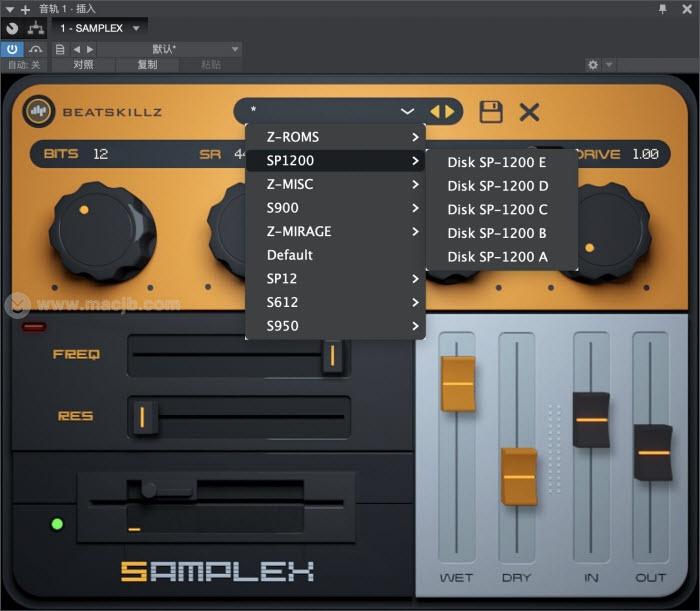Pin the plugin window
The width and height of the screenshot is (700, 611).
(x=662, y=8)
